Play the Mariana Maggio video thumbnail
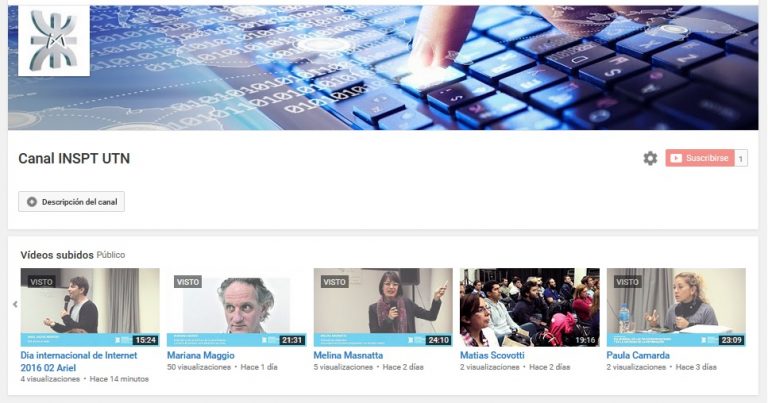768x403 pixels. pos(236,306)
